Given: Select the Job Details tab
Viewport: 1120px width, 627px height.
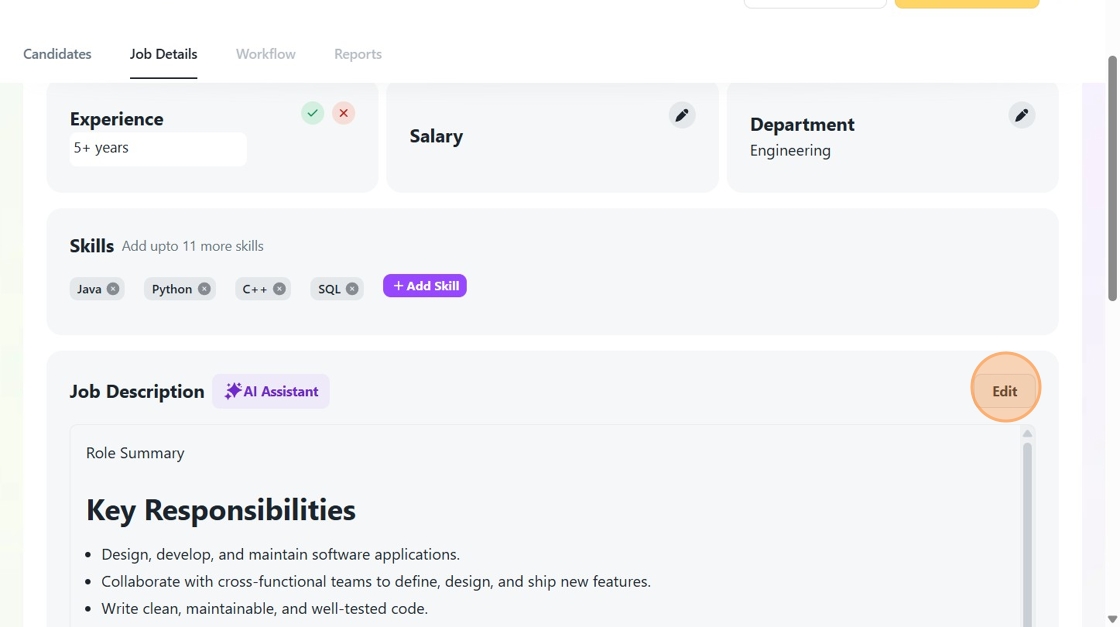Looking at the screenshot, I should click(x=164, y=54).
